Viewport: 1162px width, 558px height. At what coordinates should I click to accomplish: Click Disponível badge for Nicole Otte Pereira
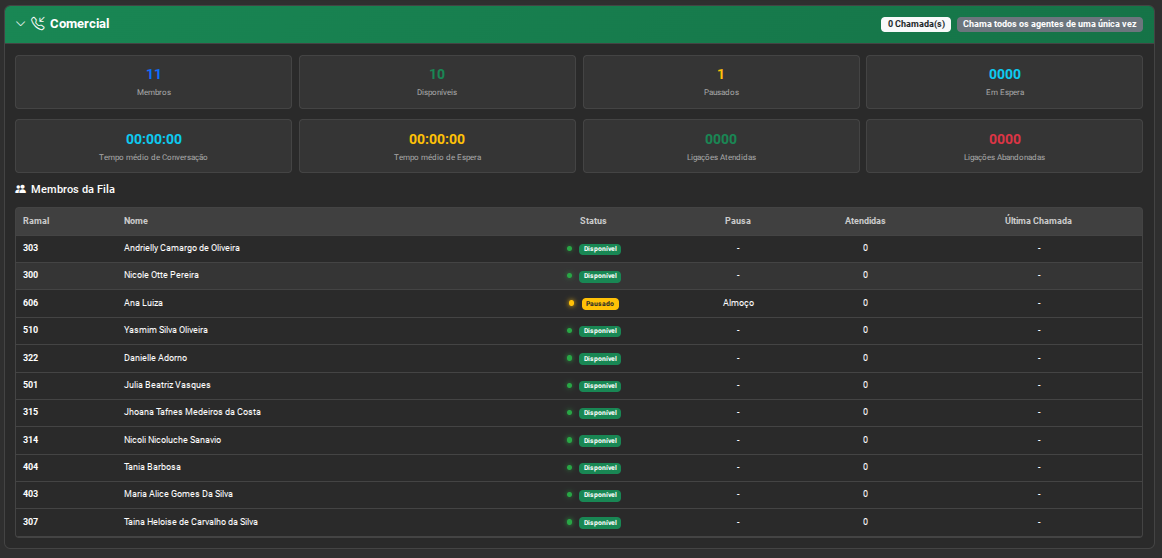600,276
